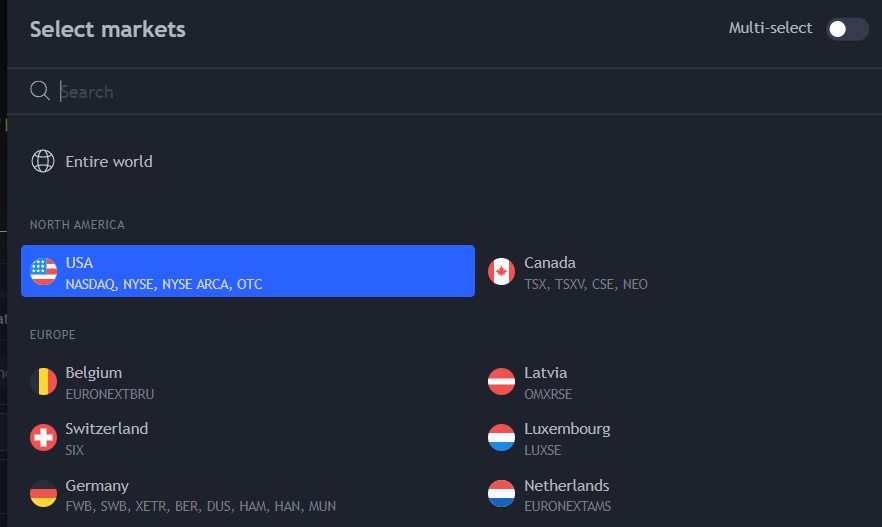Select USA market with NASDAQ, NYSE exchanges
Viewport: 882px width, 527px height.
click(248, 271)
